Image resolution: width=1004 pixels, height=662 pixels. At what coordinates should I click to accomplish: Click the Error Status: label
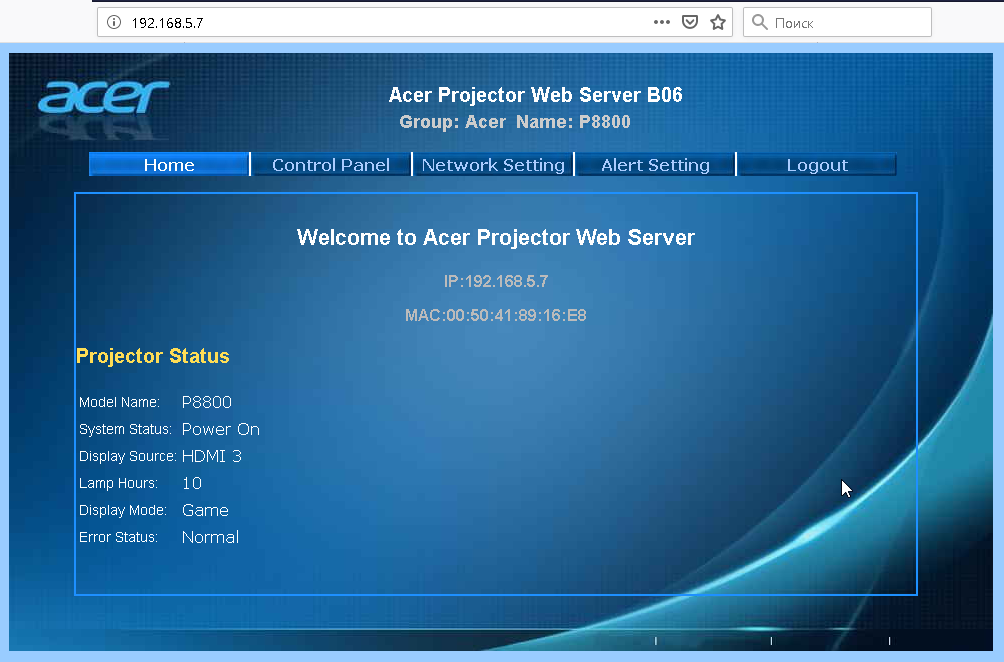coord(118,537)
